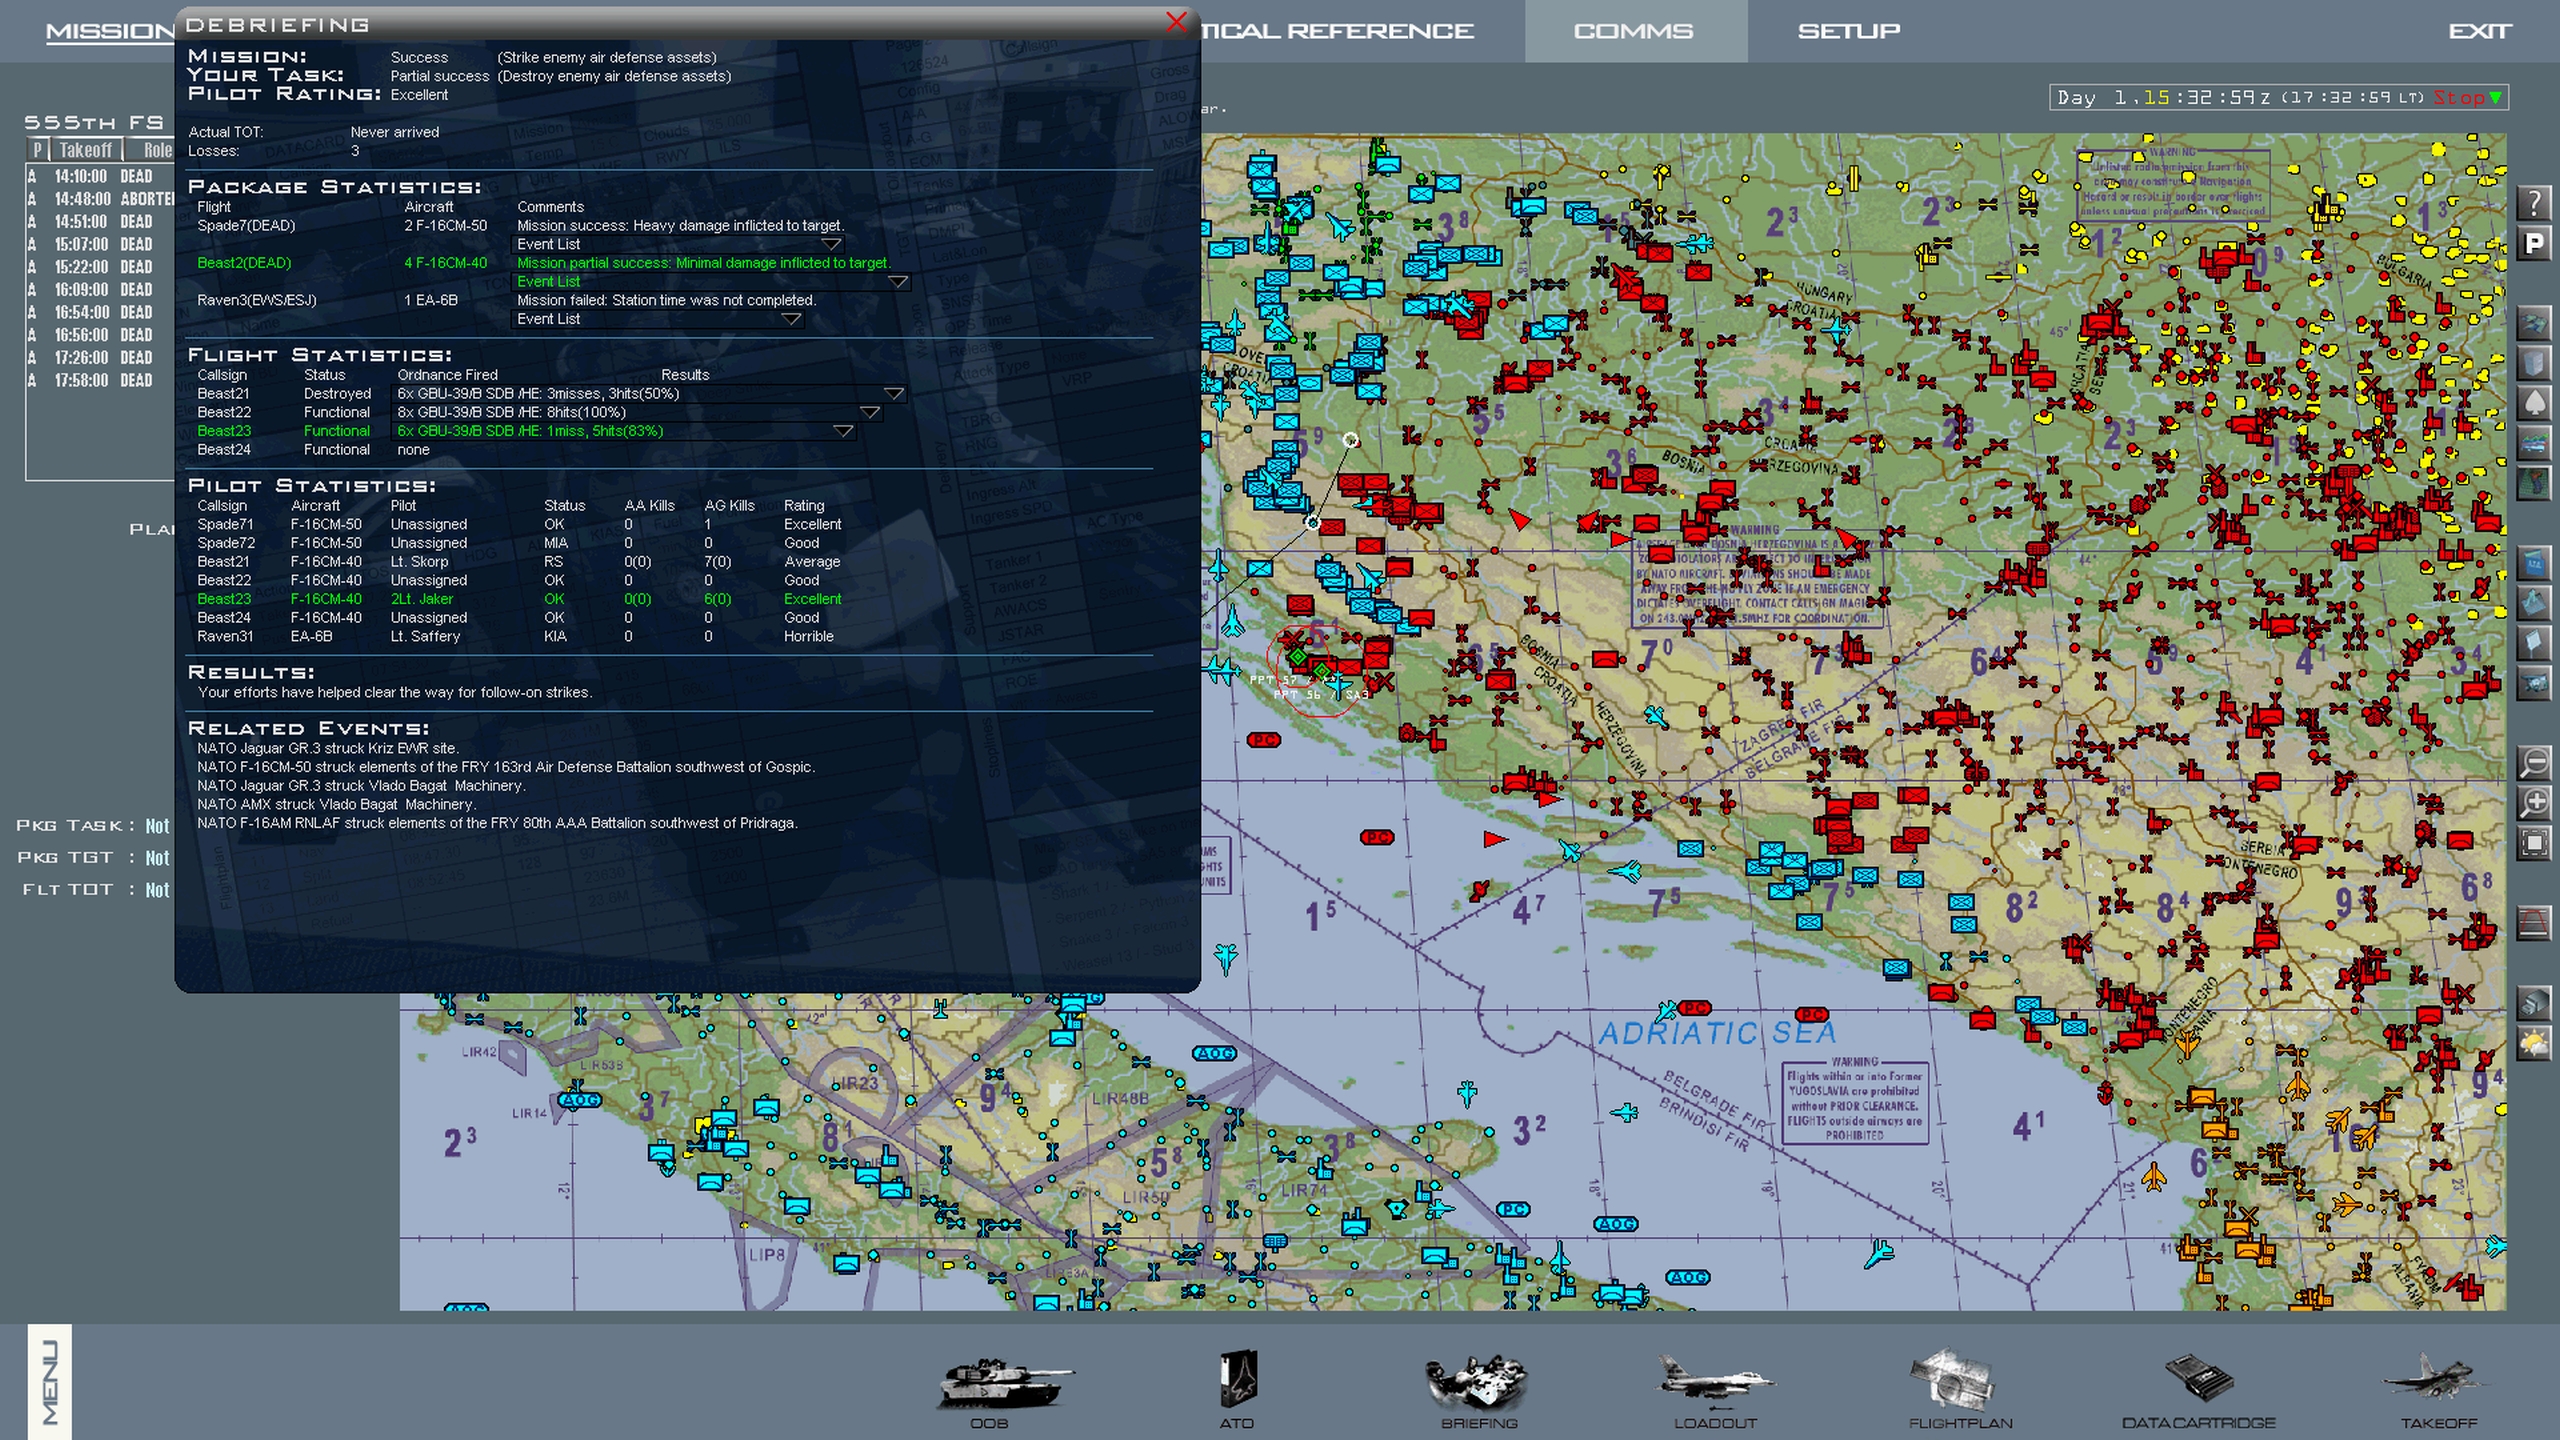
Task: Close the Debriefing window
Action: [x=1177, y=22]
